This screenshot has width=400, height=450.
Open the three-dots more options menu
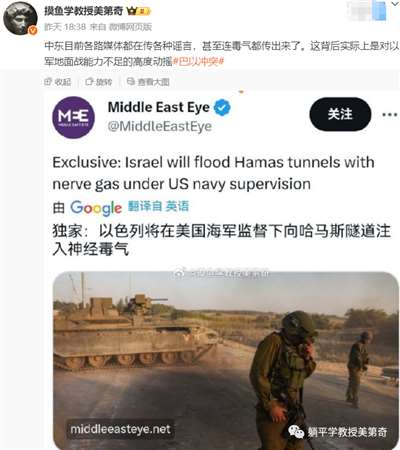(389, 114)
